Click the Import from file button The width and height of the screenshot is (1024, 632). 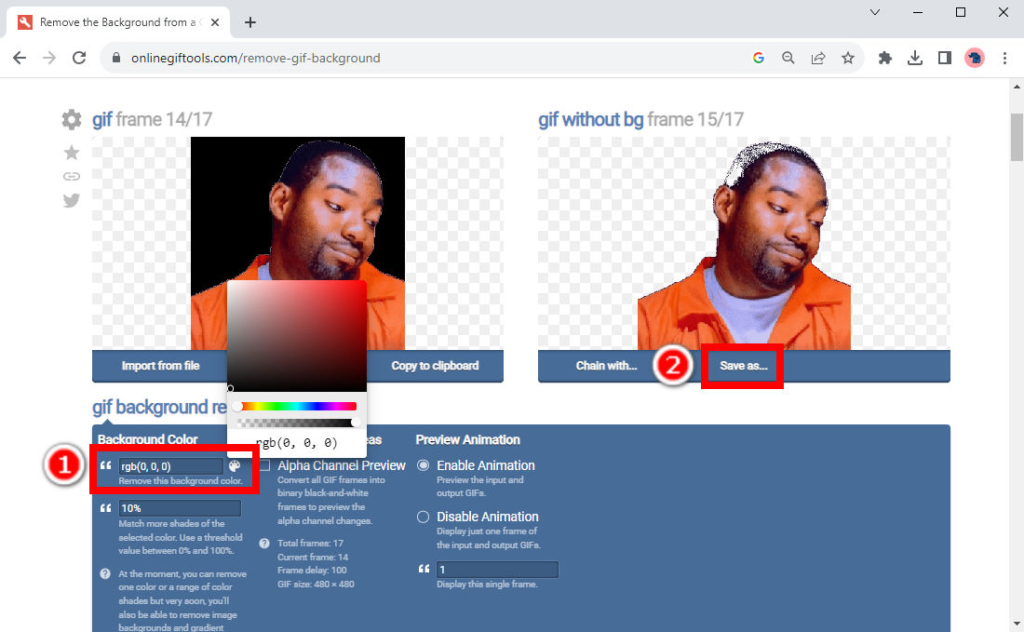pos(160,366)
